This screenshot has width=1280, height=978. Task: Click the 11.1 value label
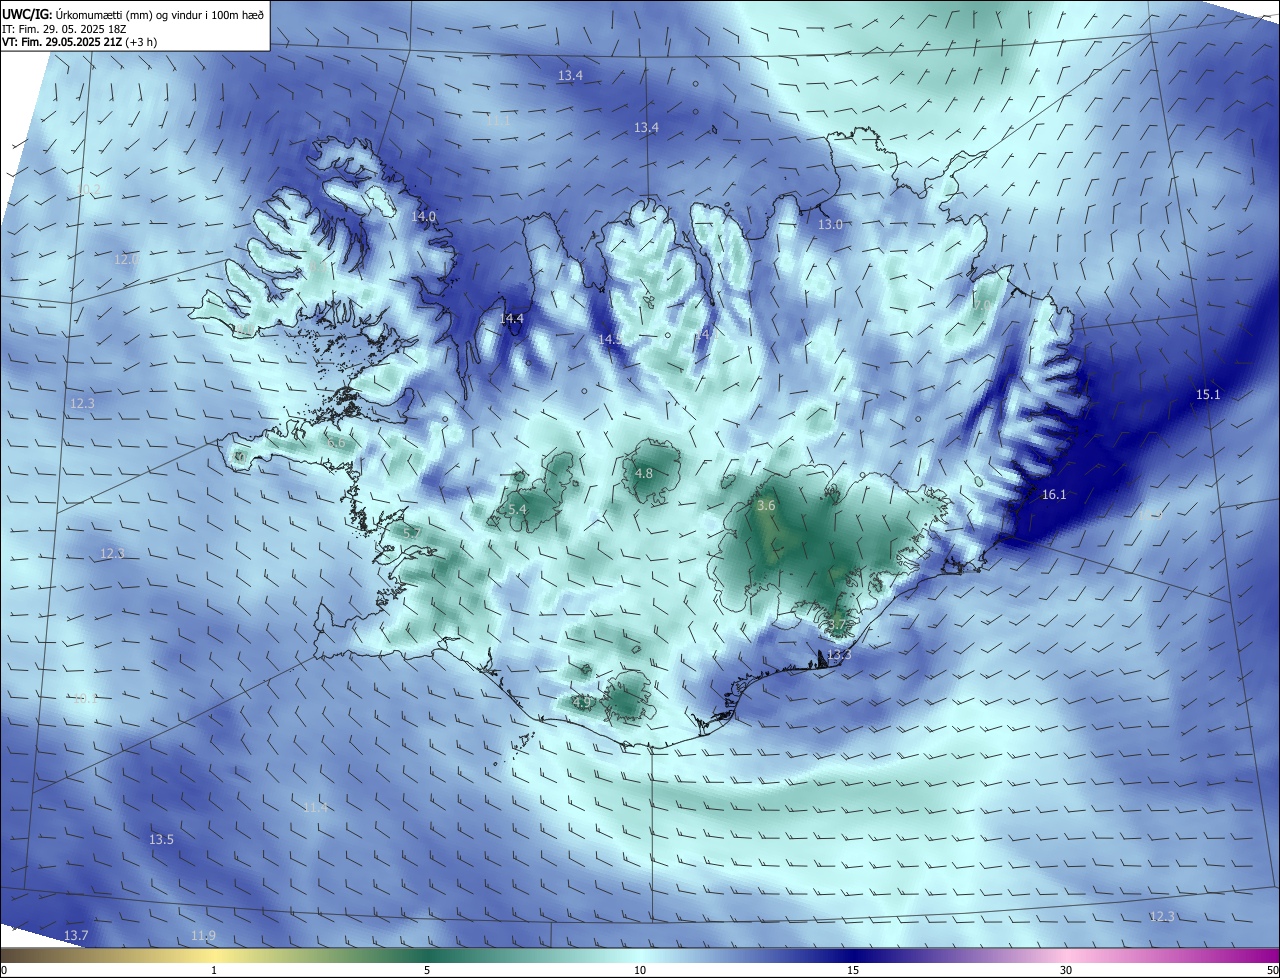pos(498,120)
